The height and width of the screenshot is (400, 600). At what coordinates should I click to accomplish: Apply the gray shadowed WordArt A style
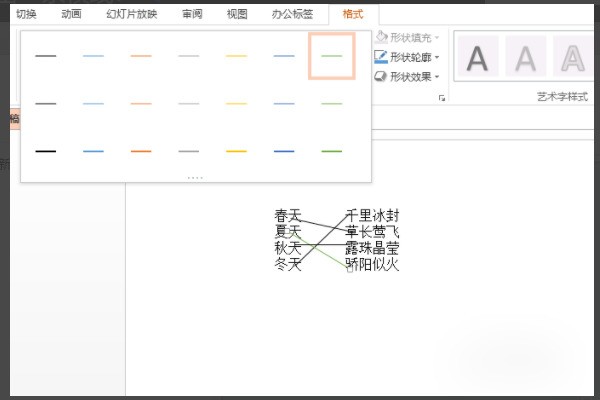coord(525,56)
